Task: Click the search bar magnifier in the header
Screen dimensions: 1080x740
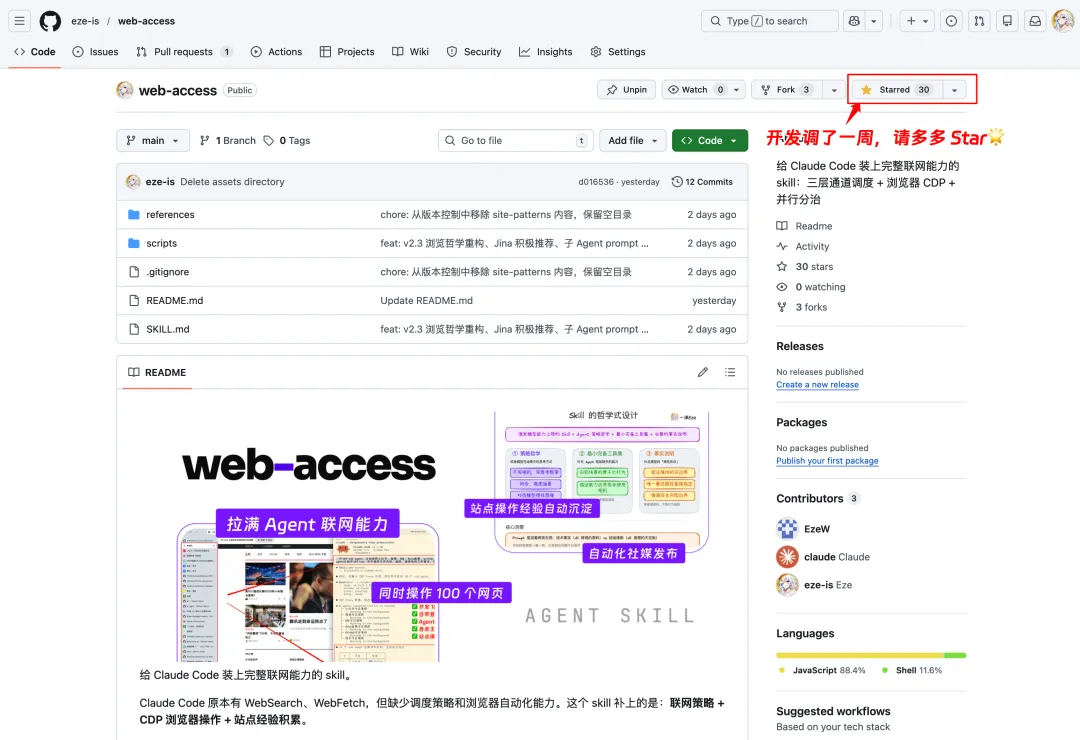Action: (x=714, y=20)
